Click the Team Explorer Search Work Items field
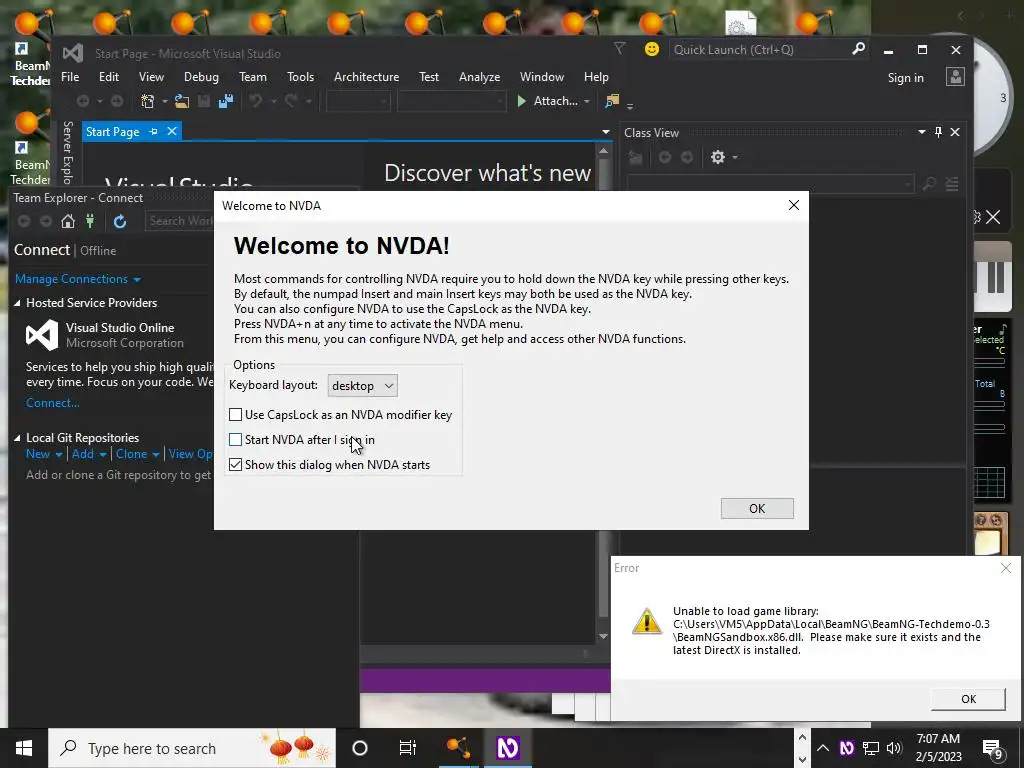 pos(180,221)
